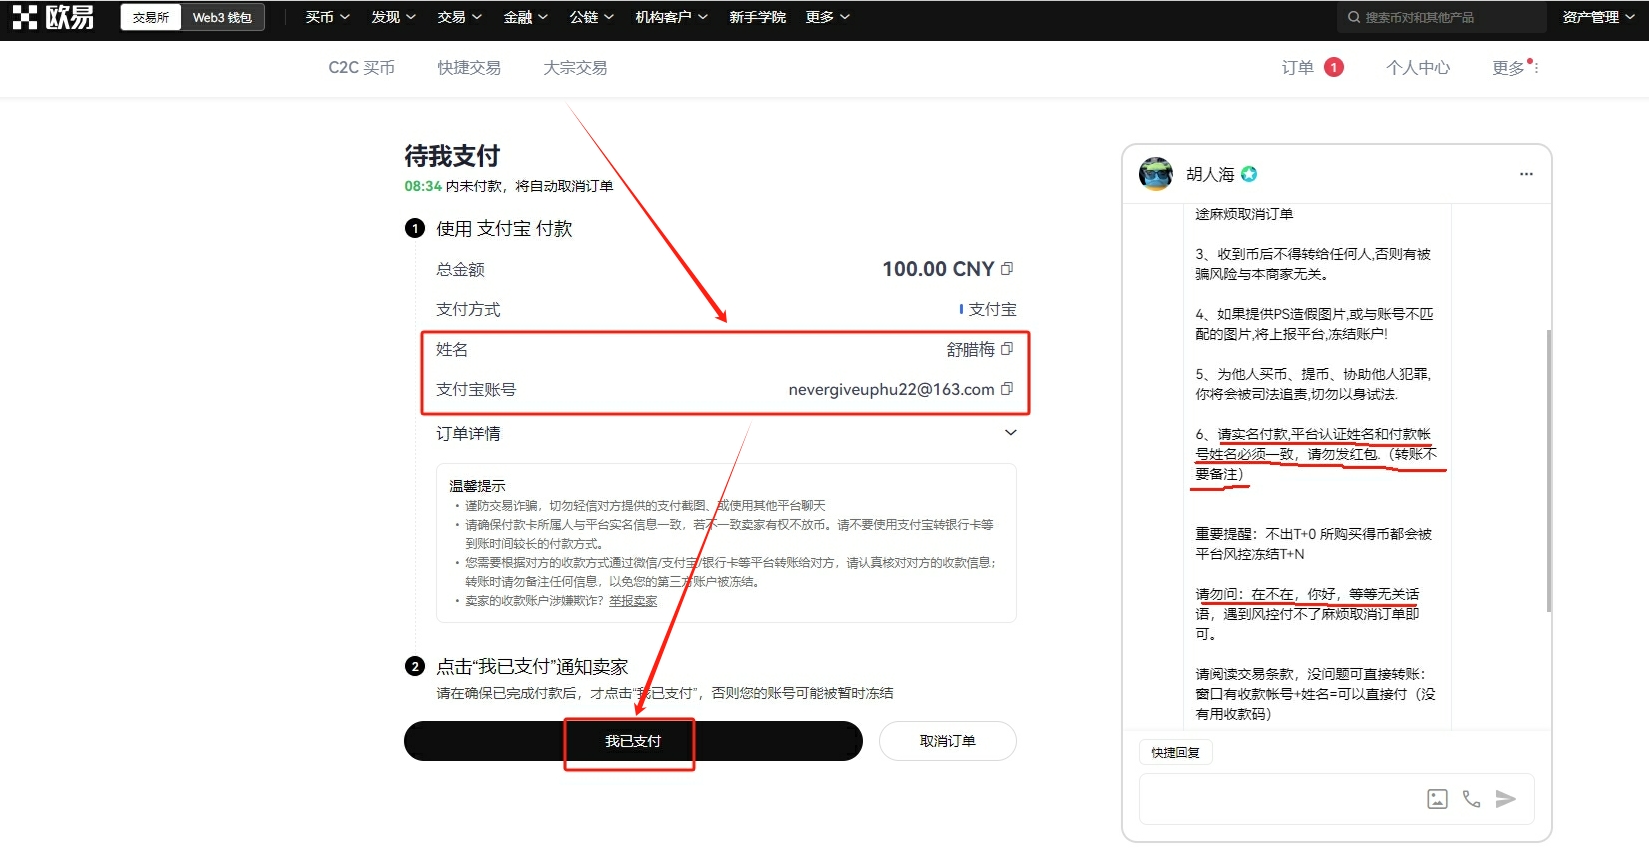Start a voice call via phone icon
The width and height of the screenshot is (1649, 848).
click(x=1471, y=798)
